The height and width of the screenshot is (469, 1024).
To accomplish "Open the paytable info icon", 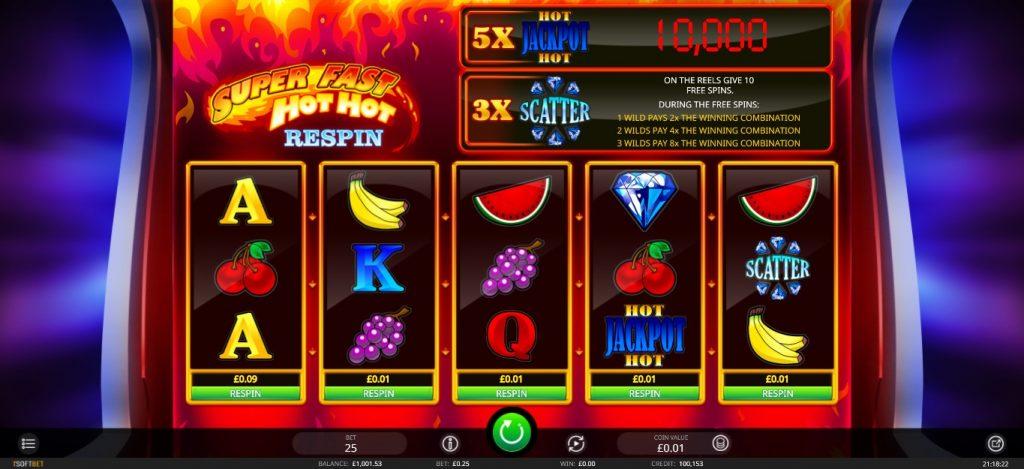I will 450,444.
